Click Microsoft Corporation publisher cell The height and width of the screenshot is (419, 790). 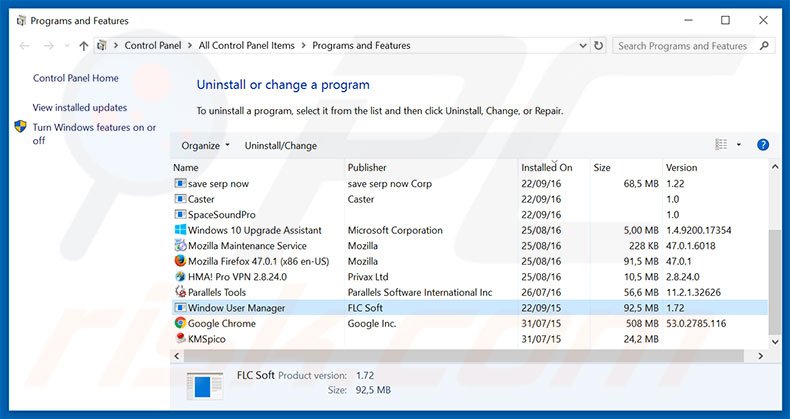tap(395, 230)
